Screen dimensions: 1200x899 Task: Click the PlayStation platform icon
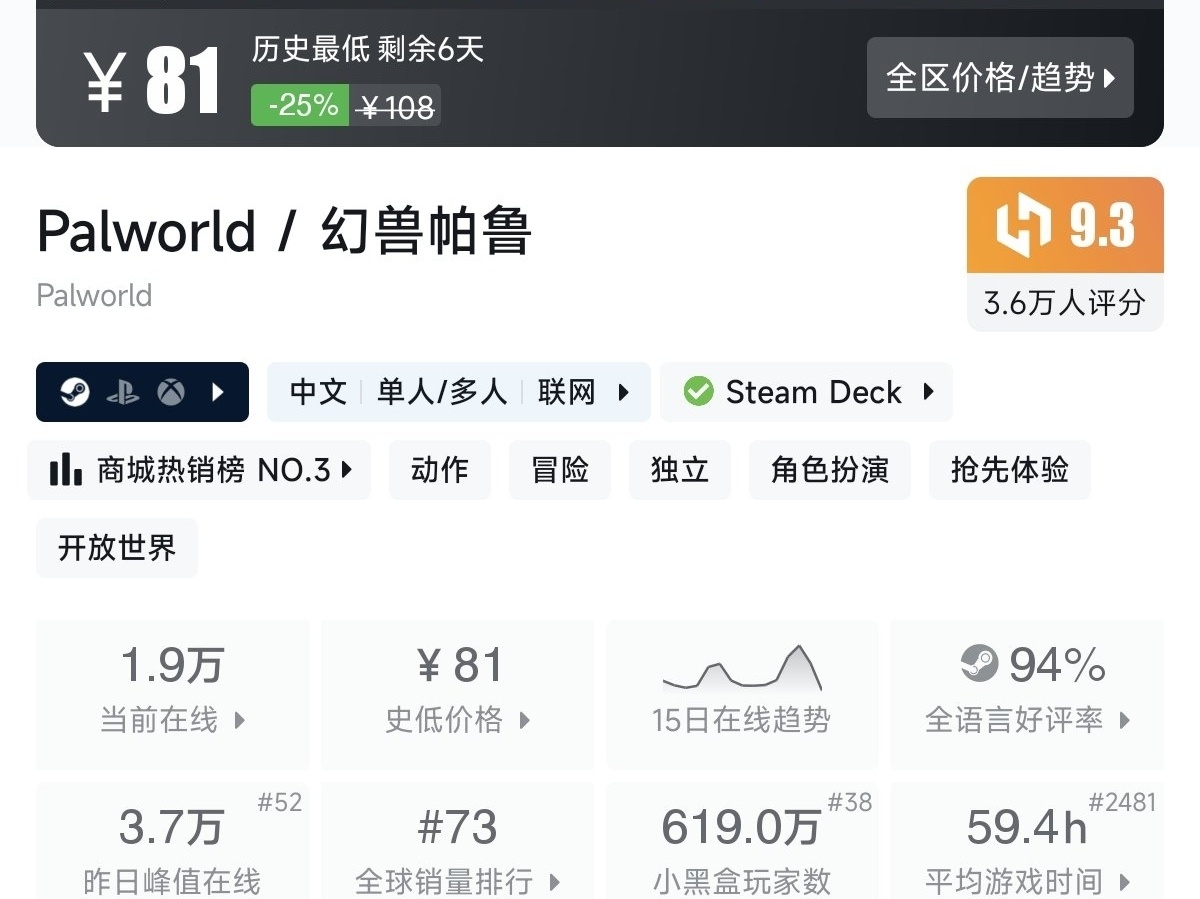tap(123, 392)
